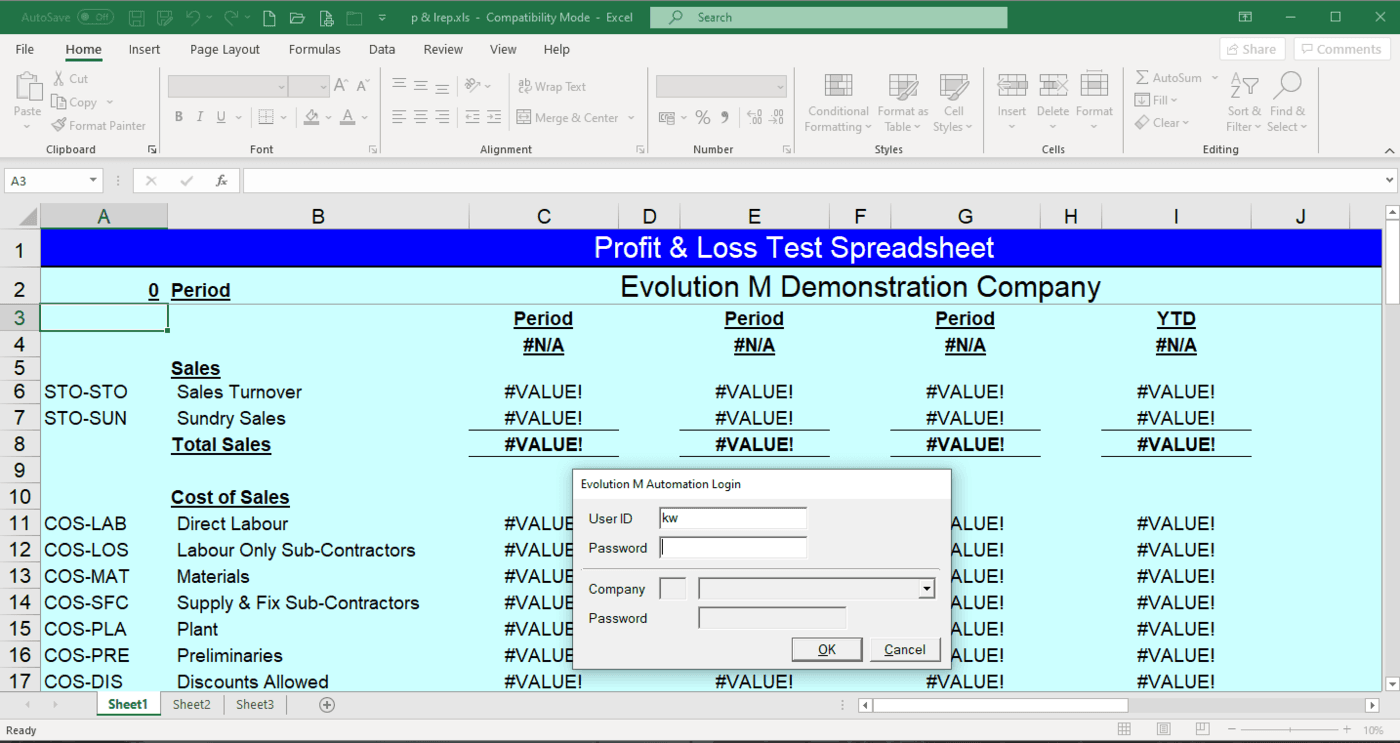Click the Redo arrow icon
This screenshot has width=1400, height=743.
tap(231, 18)
